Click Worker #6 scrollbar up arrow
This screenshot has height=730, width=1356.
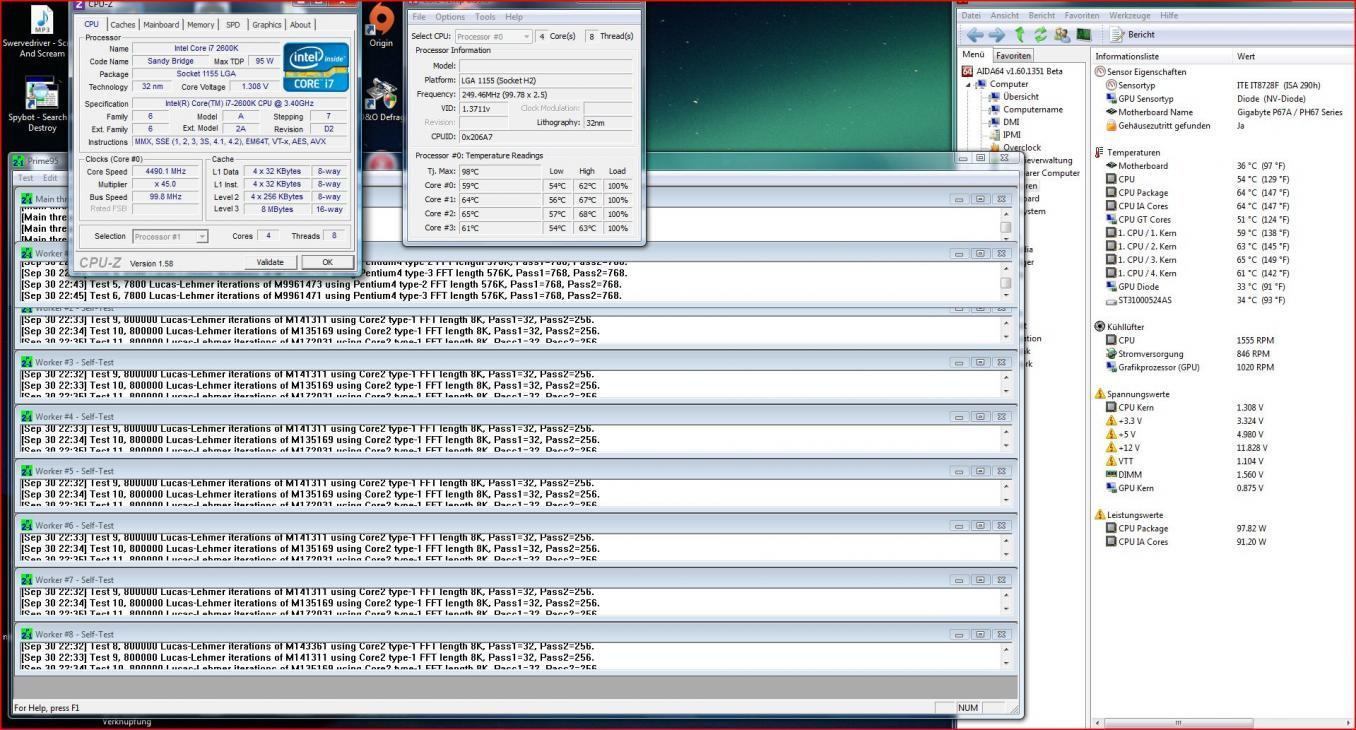[1005, 540]
